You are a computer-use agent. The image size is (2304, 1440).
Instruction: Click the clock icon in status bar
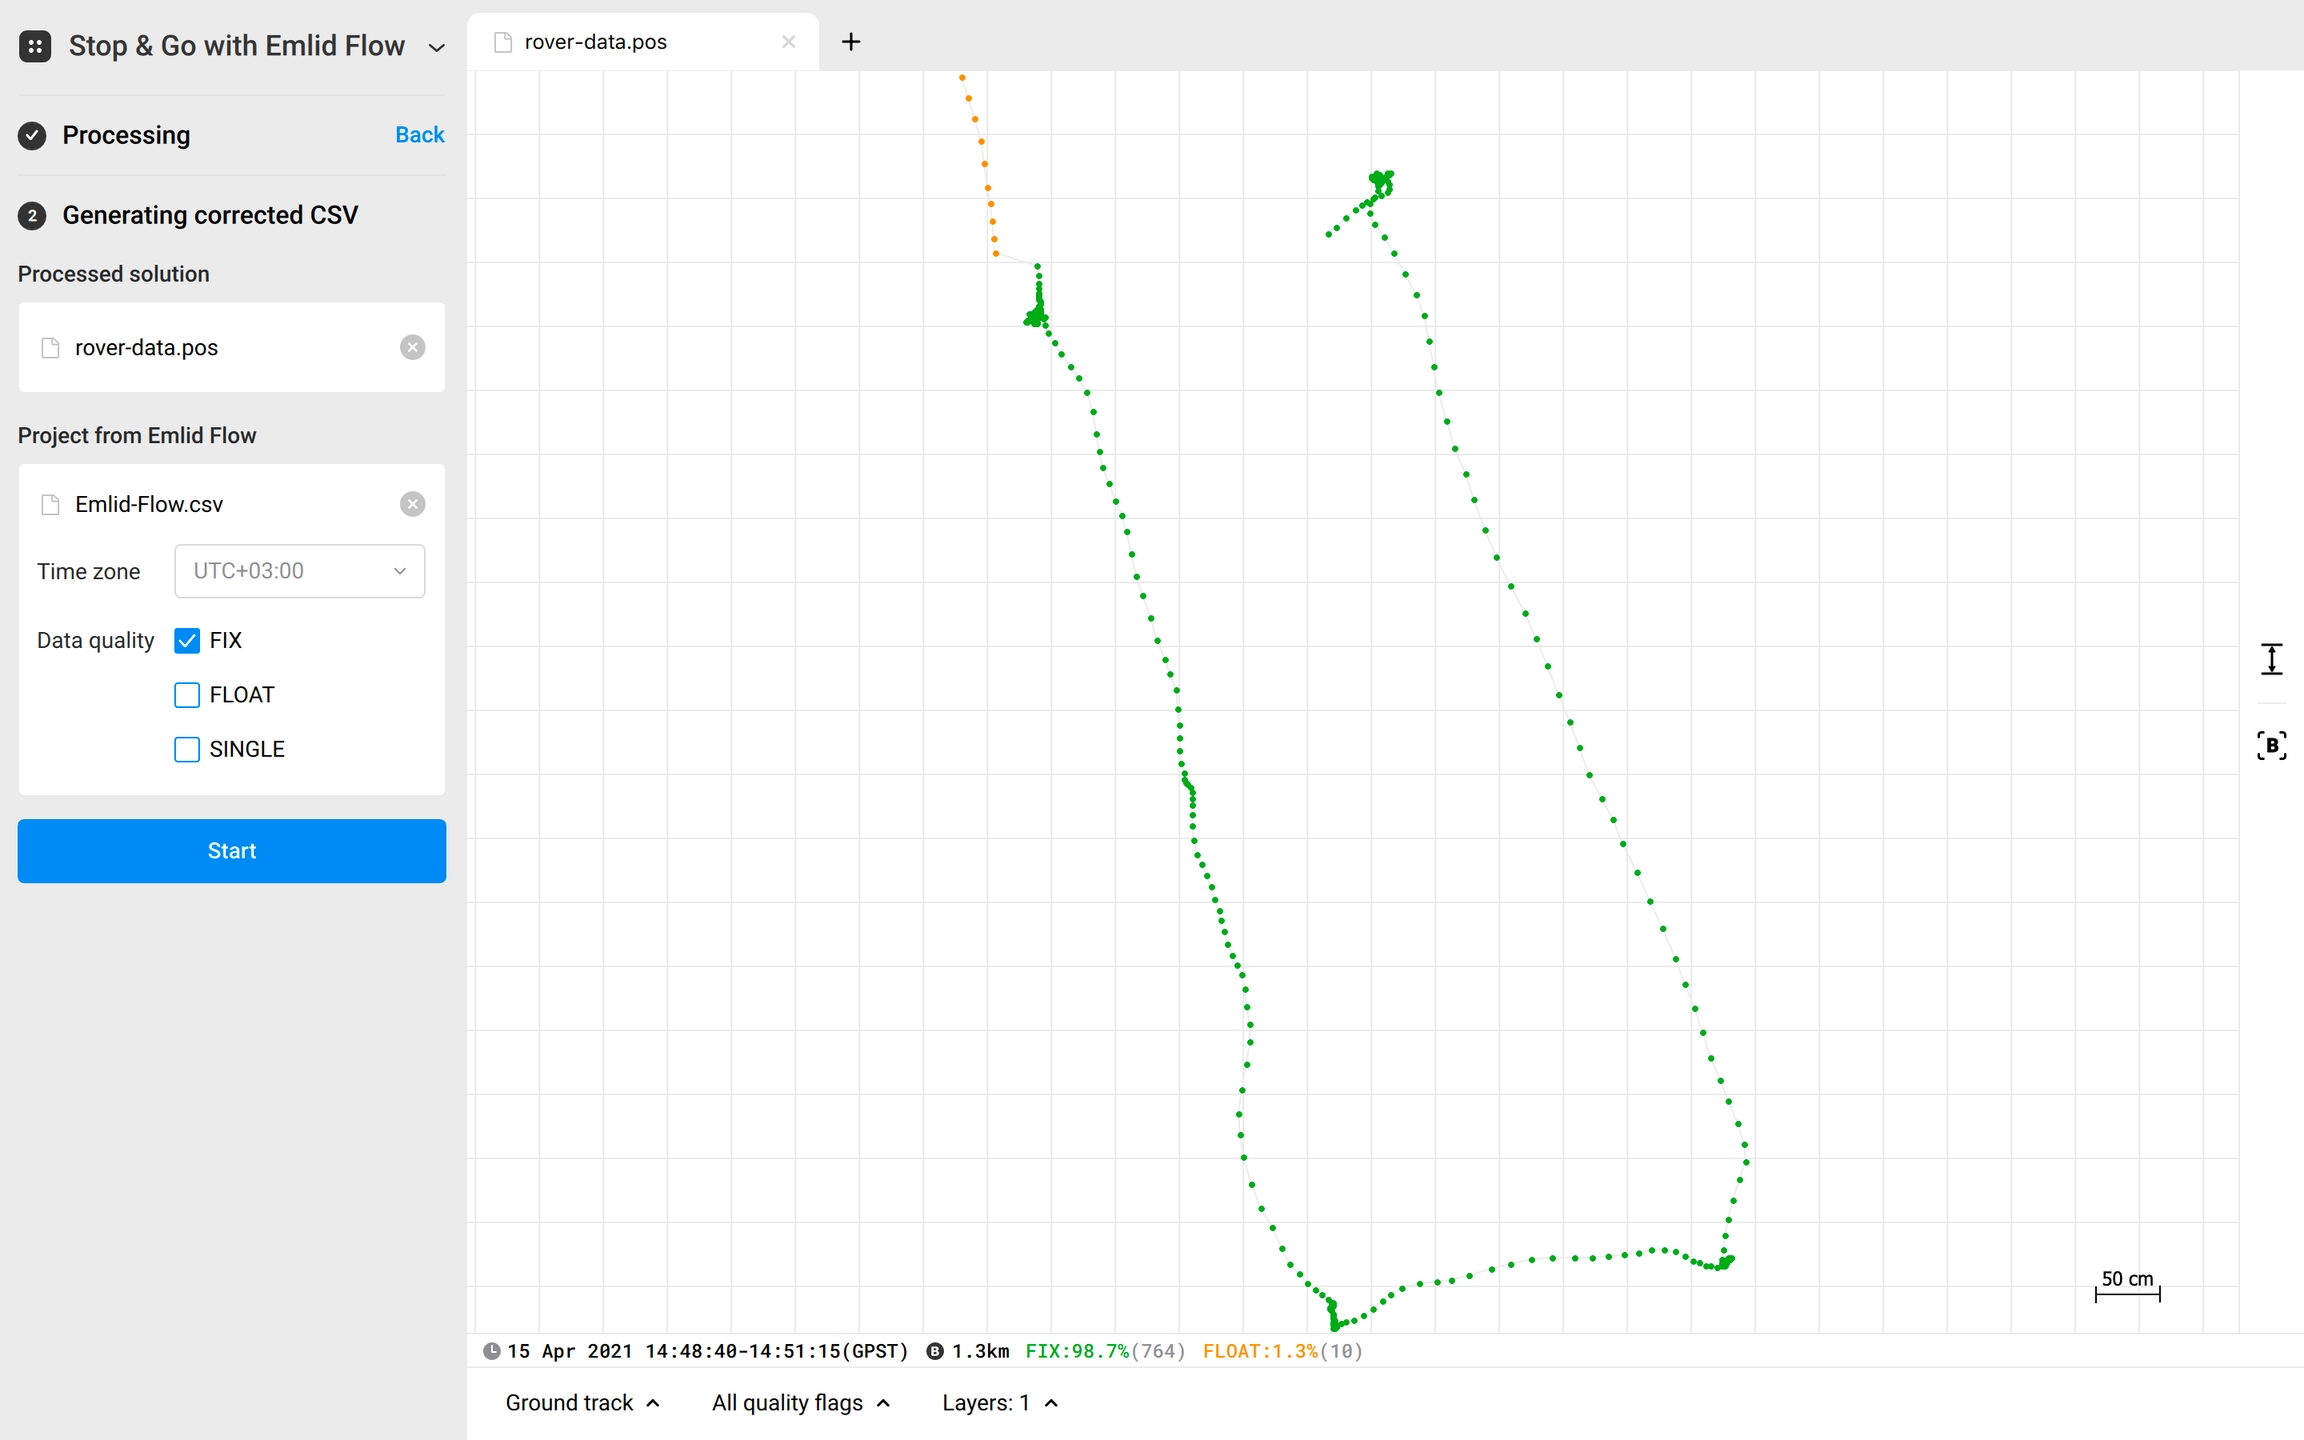(x=491, y=1351)
